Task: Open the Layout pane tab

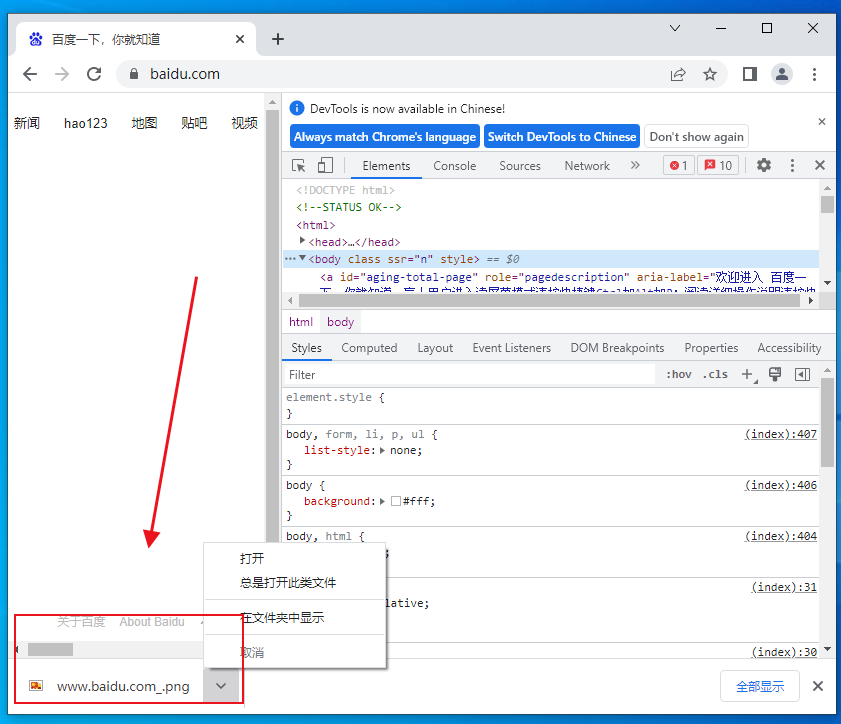Action: pos(435,348)
